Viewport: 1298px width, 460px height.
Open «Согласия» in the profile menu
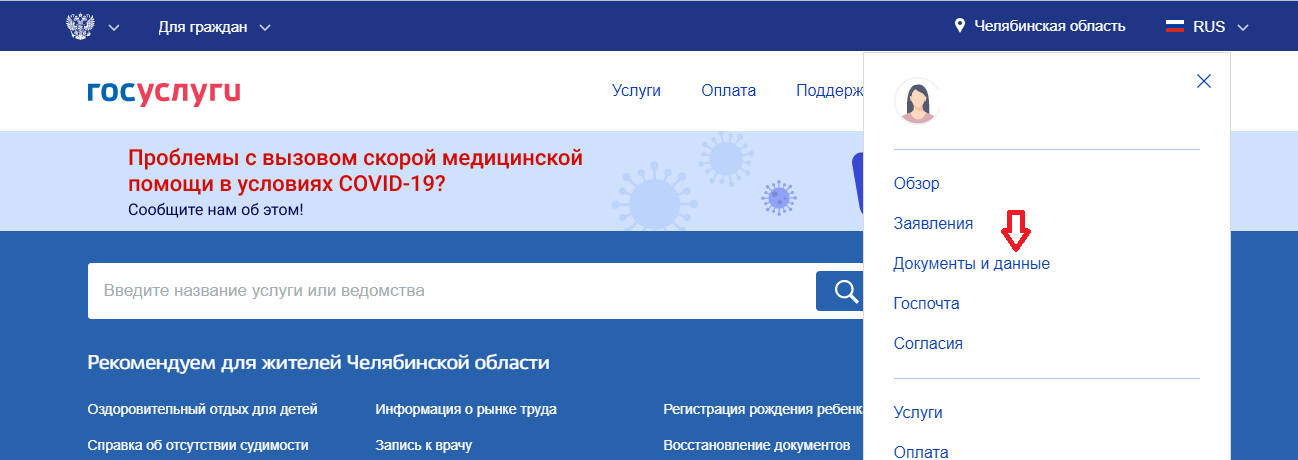coord(928,343)
